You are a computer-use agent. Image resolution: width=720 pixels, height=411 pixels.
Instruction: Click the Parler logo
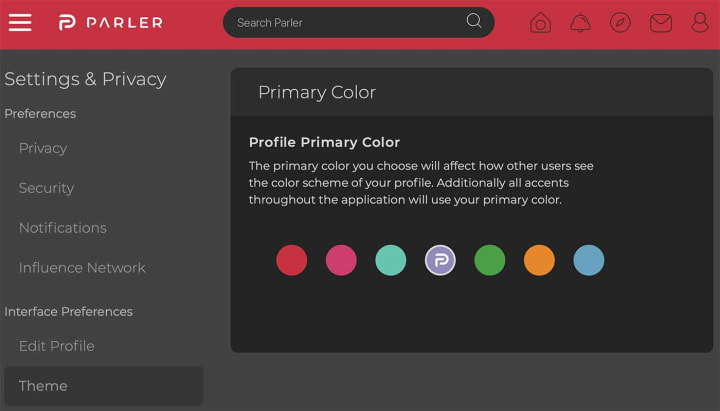(x=111, y=23)
